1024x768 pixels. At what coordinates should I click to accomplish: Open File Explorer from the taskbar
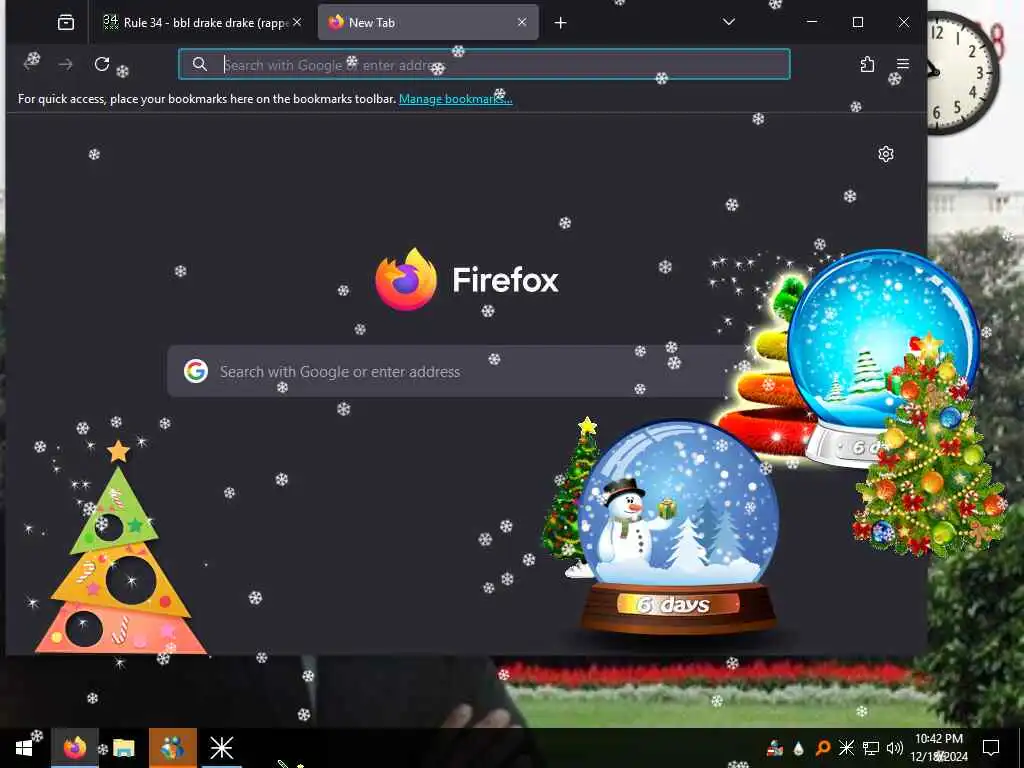(x=123, y=748)
